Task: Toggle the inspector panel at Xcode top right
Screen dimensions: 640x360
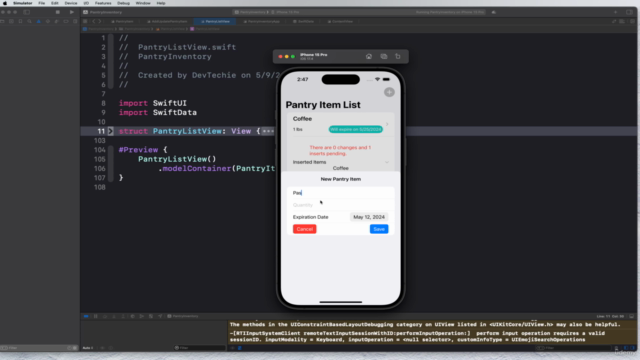Action: 629,12
